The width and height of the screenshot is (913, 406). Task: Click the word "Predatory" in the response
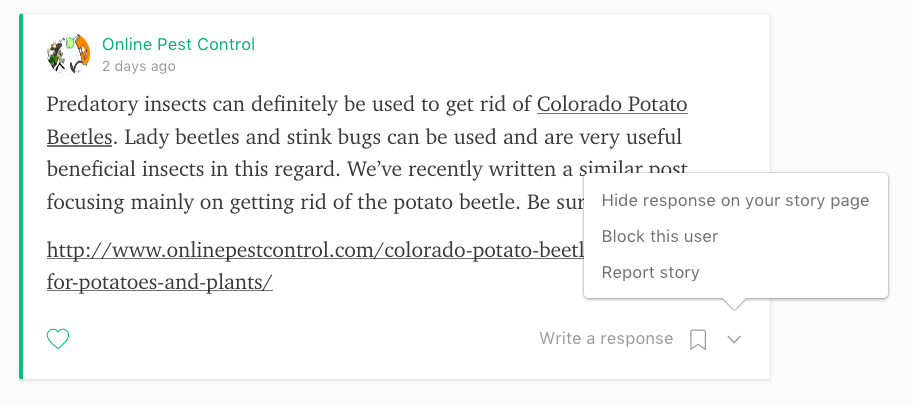point(92,104)
